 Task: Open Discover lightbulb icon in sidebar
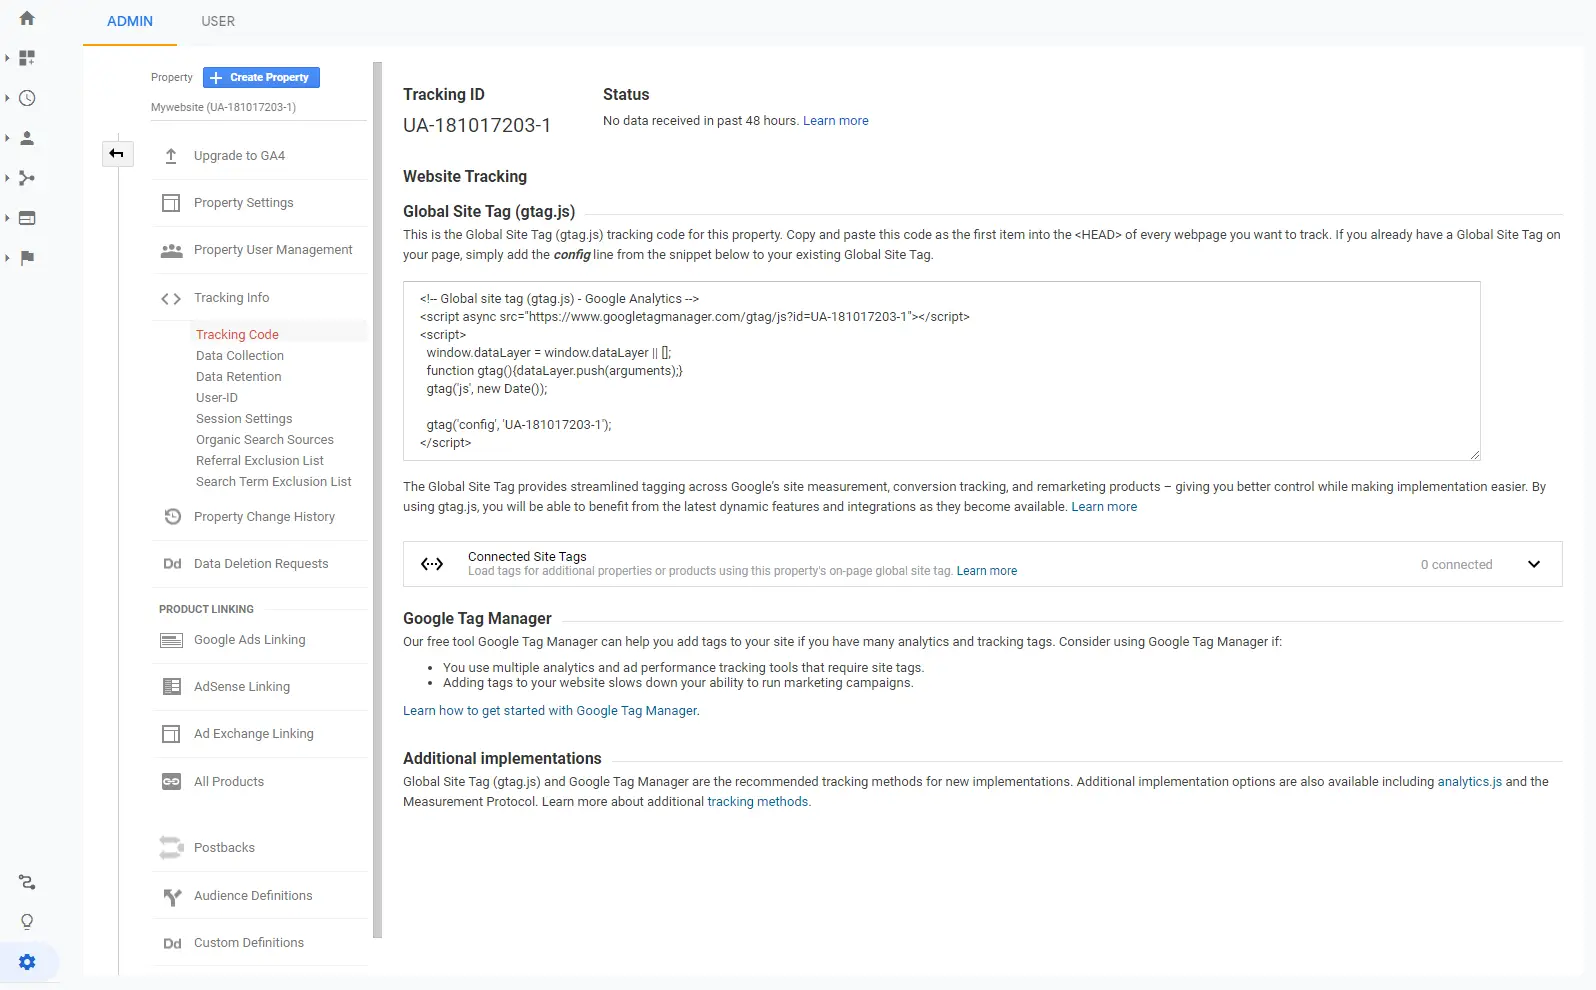tap(27, 922)
